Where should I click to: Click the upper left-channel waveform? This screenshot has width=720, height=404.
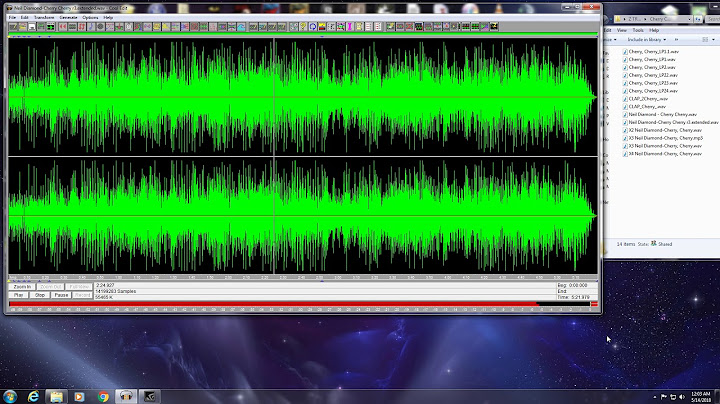303,97
